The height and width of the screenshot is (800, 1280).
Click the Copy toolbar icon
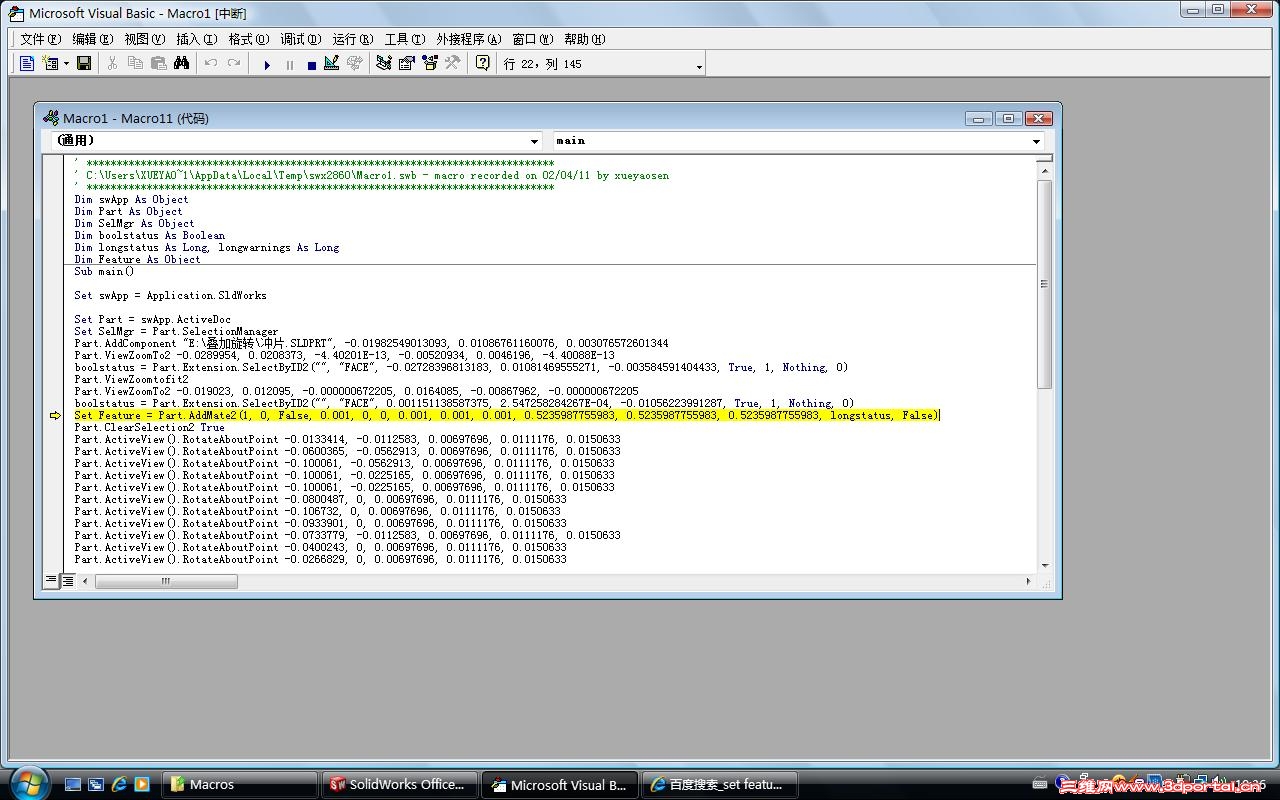(135, 63)
